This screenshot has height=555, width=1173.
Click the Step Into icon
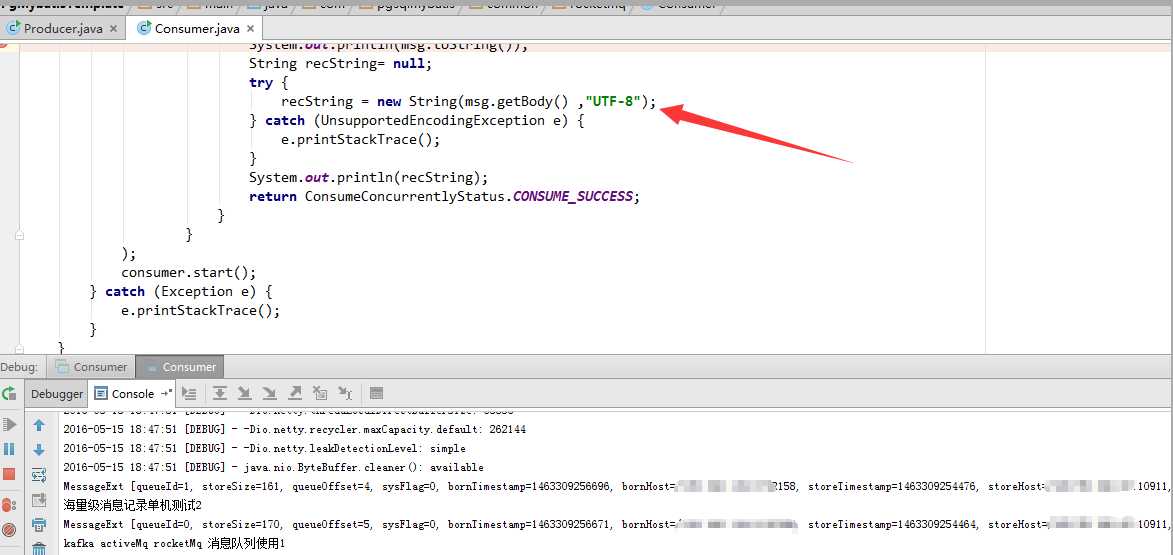(x=244, y=393)
